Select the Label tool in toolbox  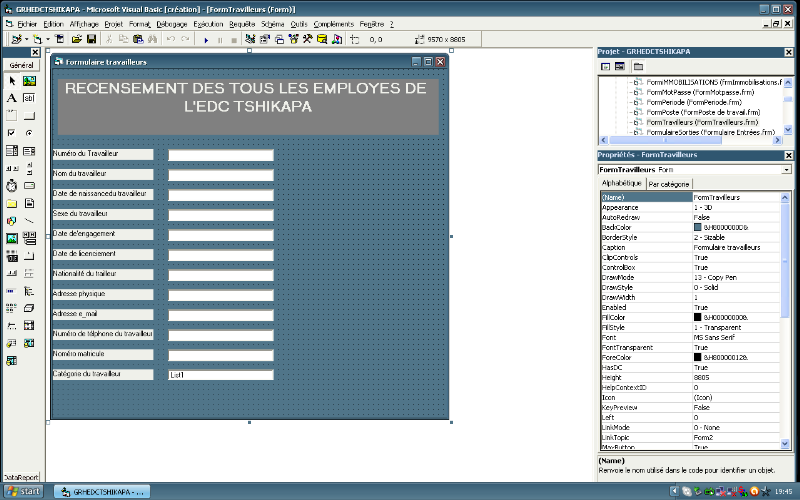coord(12,98)
